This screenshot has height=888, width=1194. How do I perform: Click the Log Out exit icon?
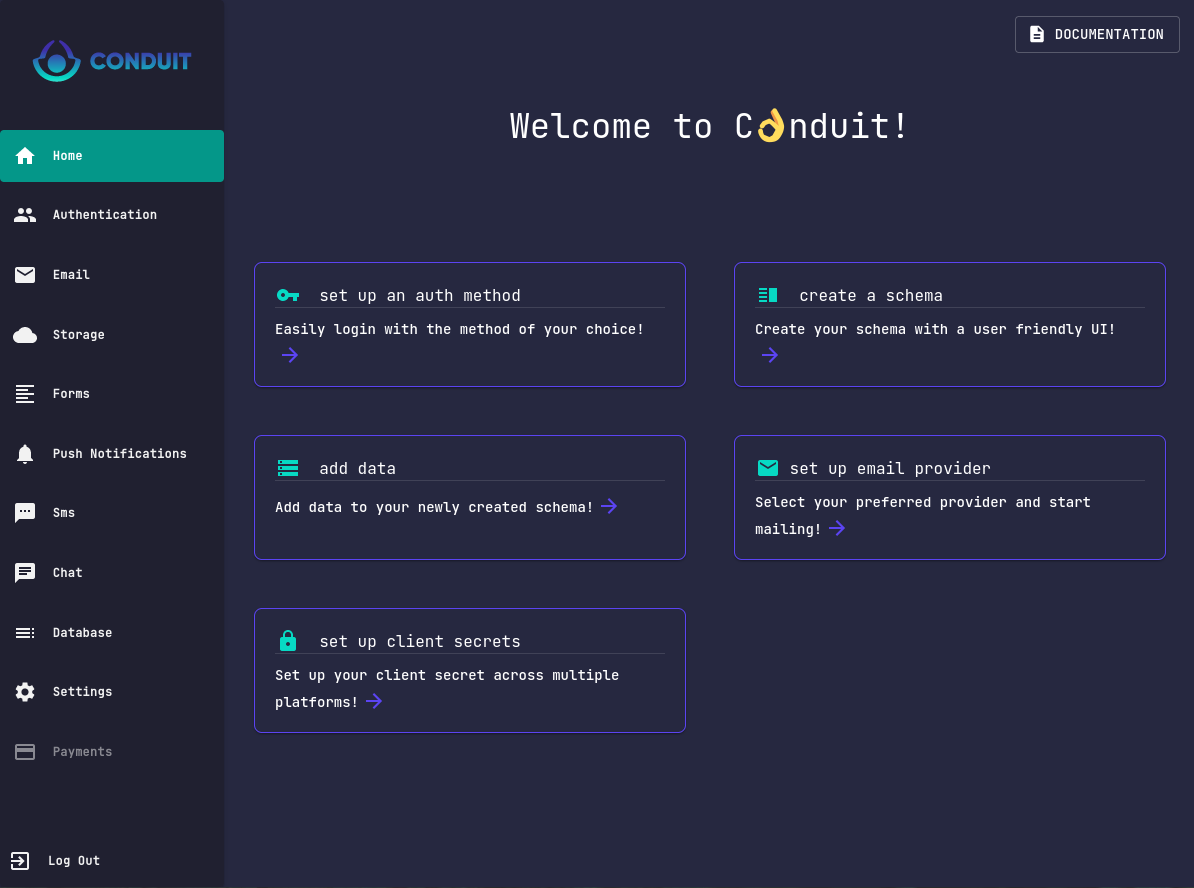click(20, 861)
